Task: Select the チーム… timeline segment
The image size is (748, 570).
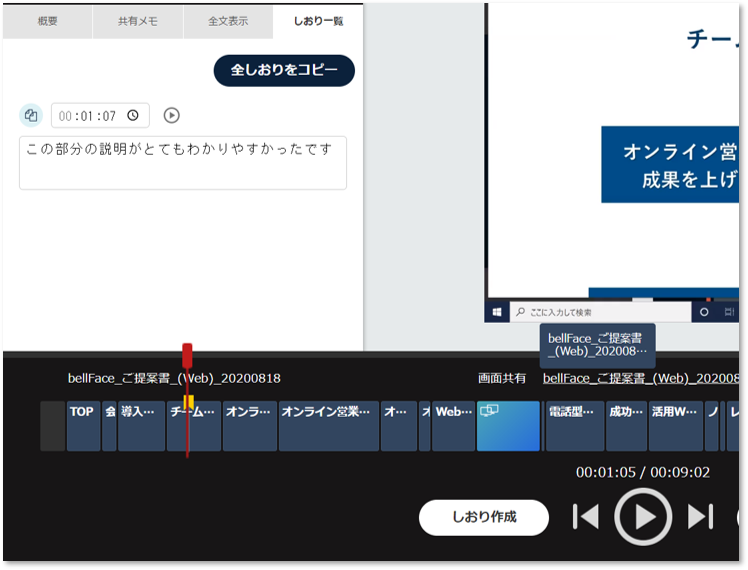Action: pyautogui.click(x=194, y=426)
